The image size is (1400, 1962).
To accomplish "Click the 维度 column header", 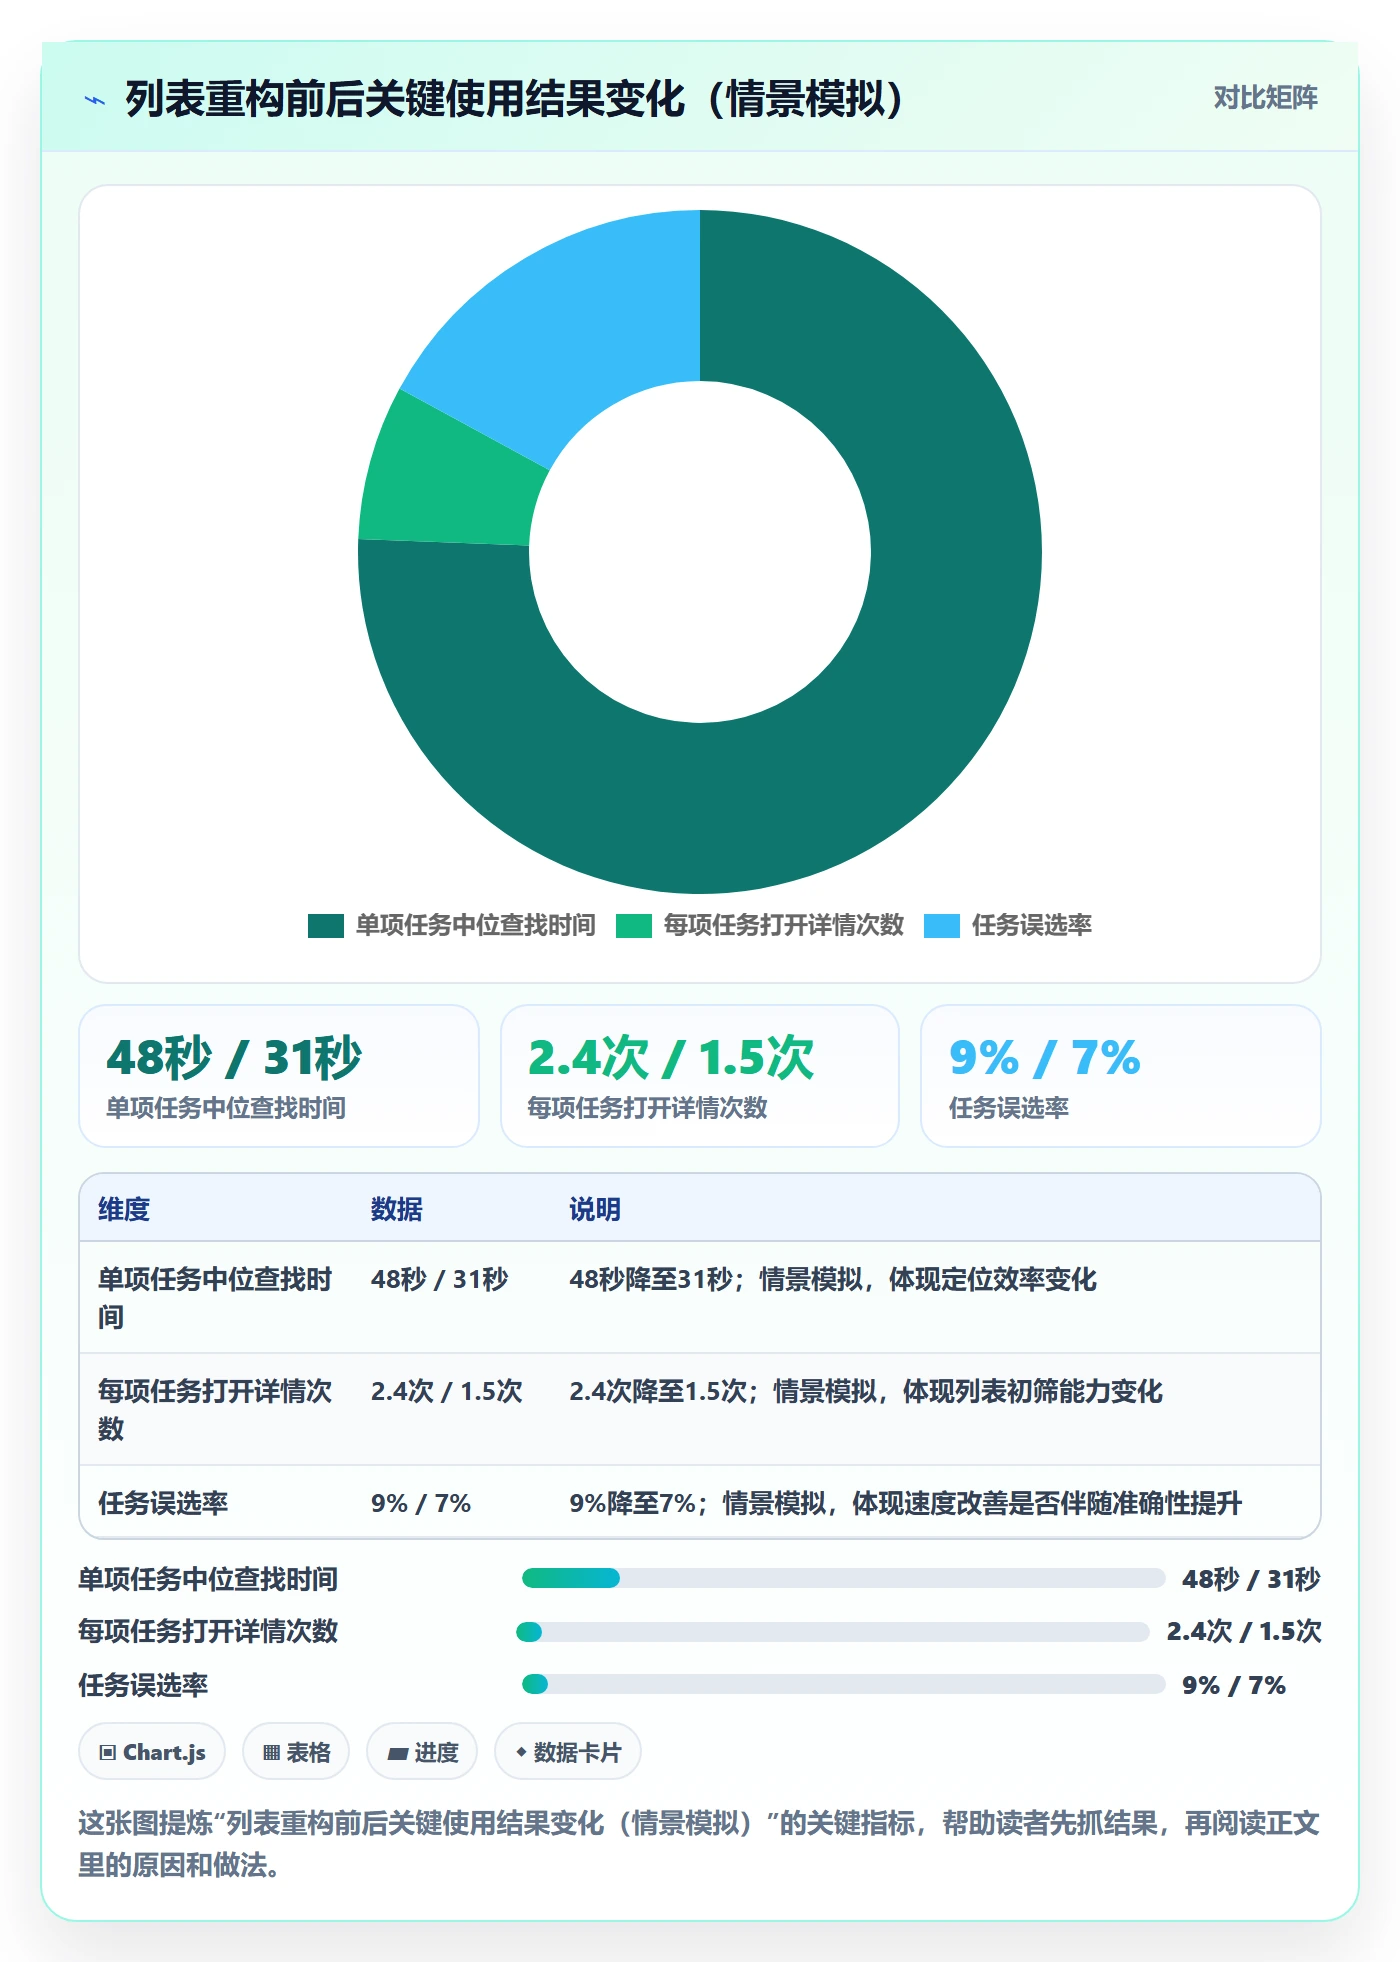I will coord(124,1209).
